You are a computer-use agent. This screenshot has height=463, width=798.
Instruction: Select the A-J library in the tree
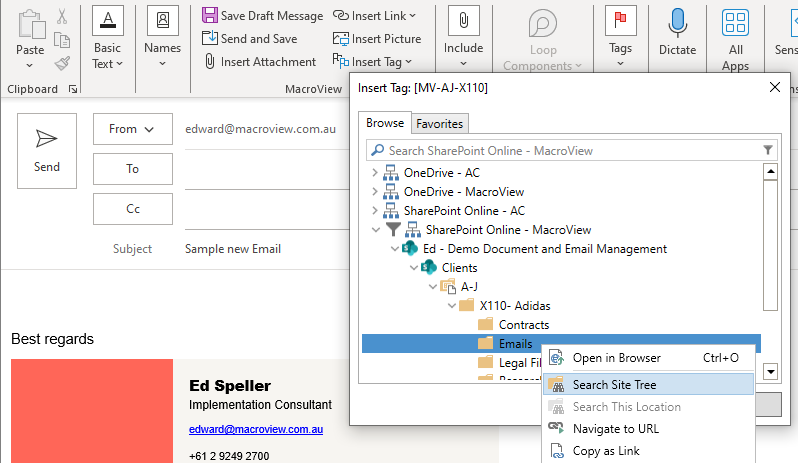pyautogui.click(x=469, y=287)
